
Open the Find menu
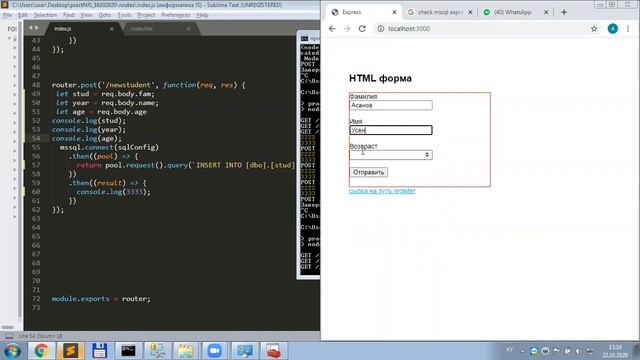coord(68,15)
